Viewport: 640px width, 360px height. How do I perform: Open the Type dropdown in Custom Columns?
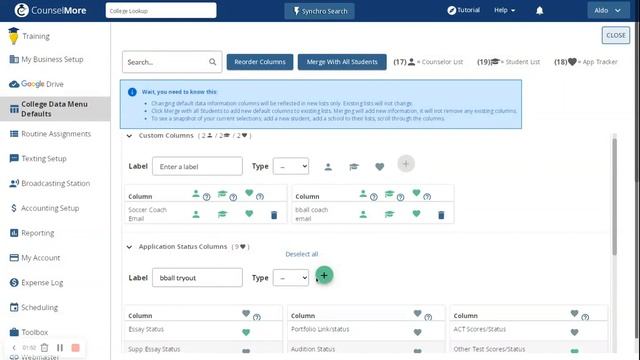(x=291, y=166)
